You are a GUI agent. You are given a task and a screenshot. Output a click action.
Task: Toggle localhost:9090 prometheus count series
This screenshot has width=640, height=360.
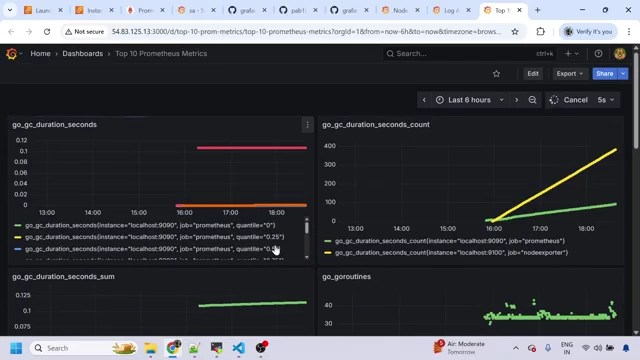click(450, 241)
